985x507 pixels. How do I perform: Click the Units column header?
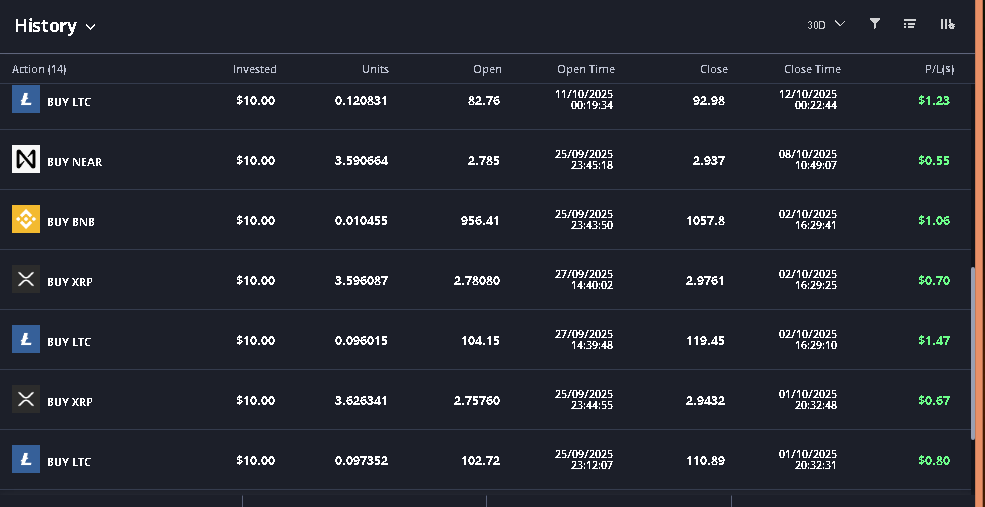point(375,69)
